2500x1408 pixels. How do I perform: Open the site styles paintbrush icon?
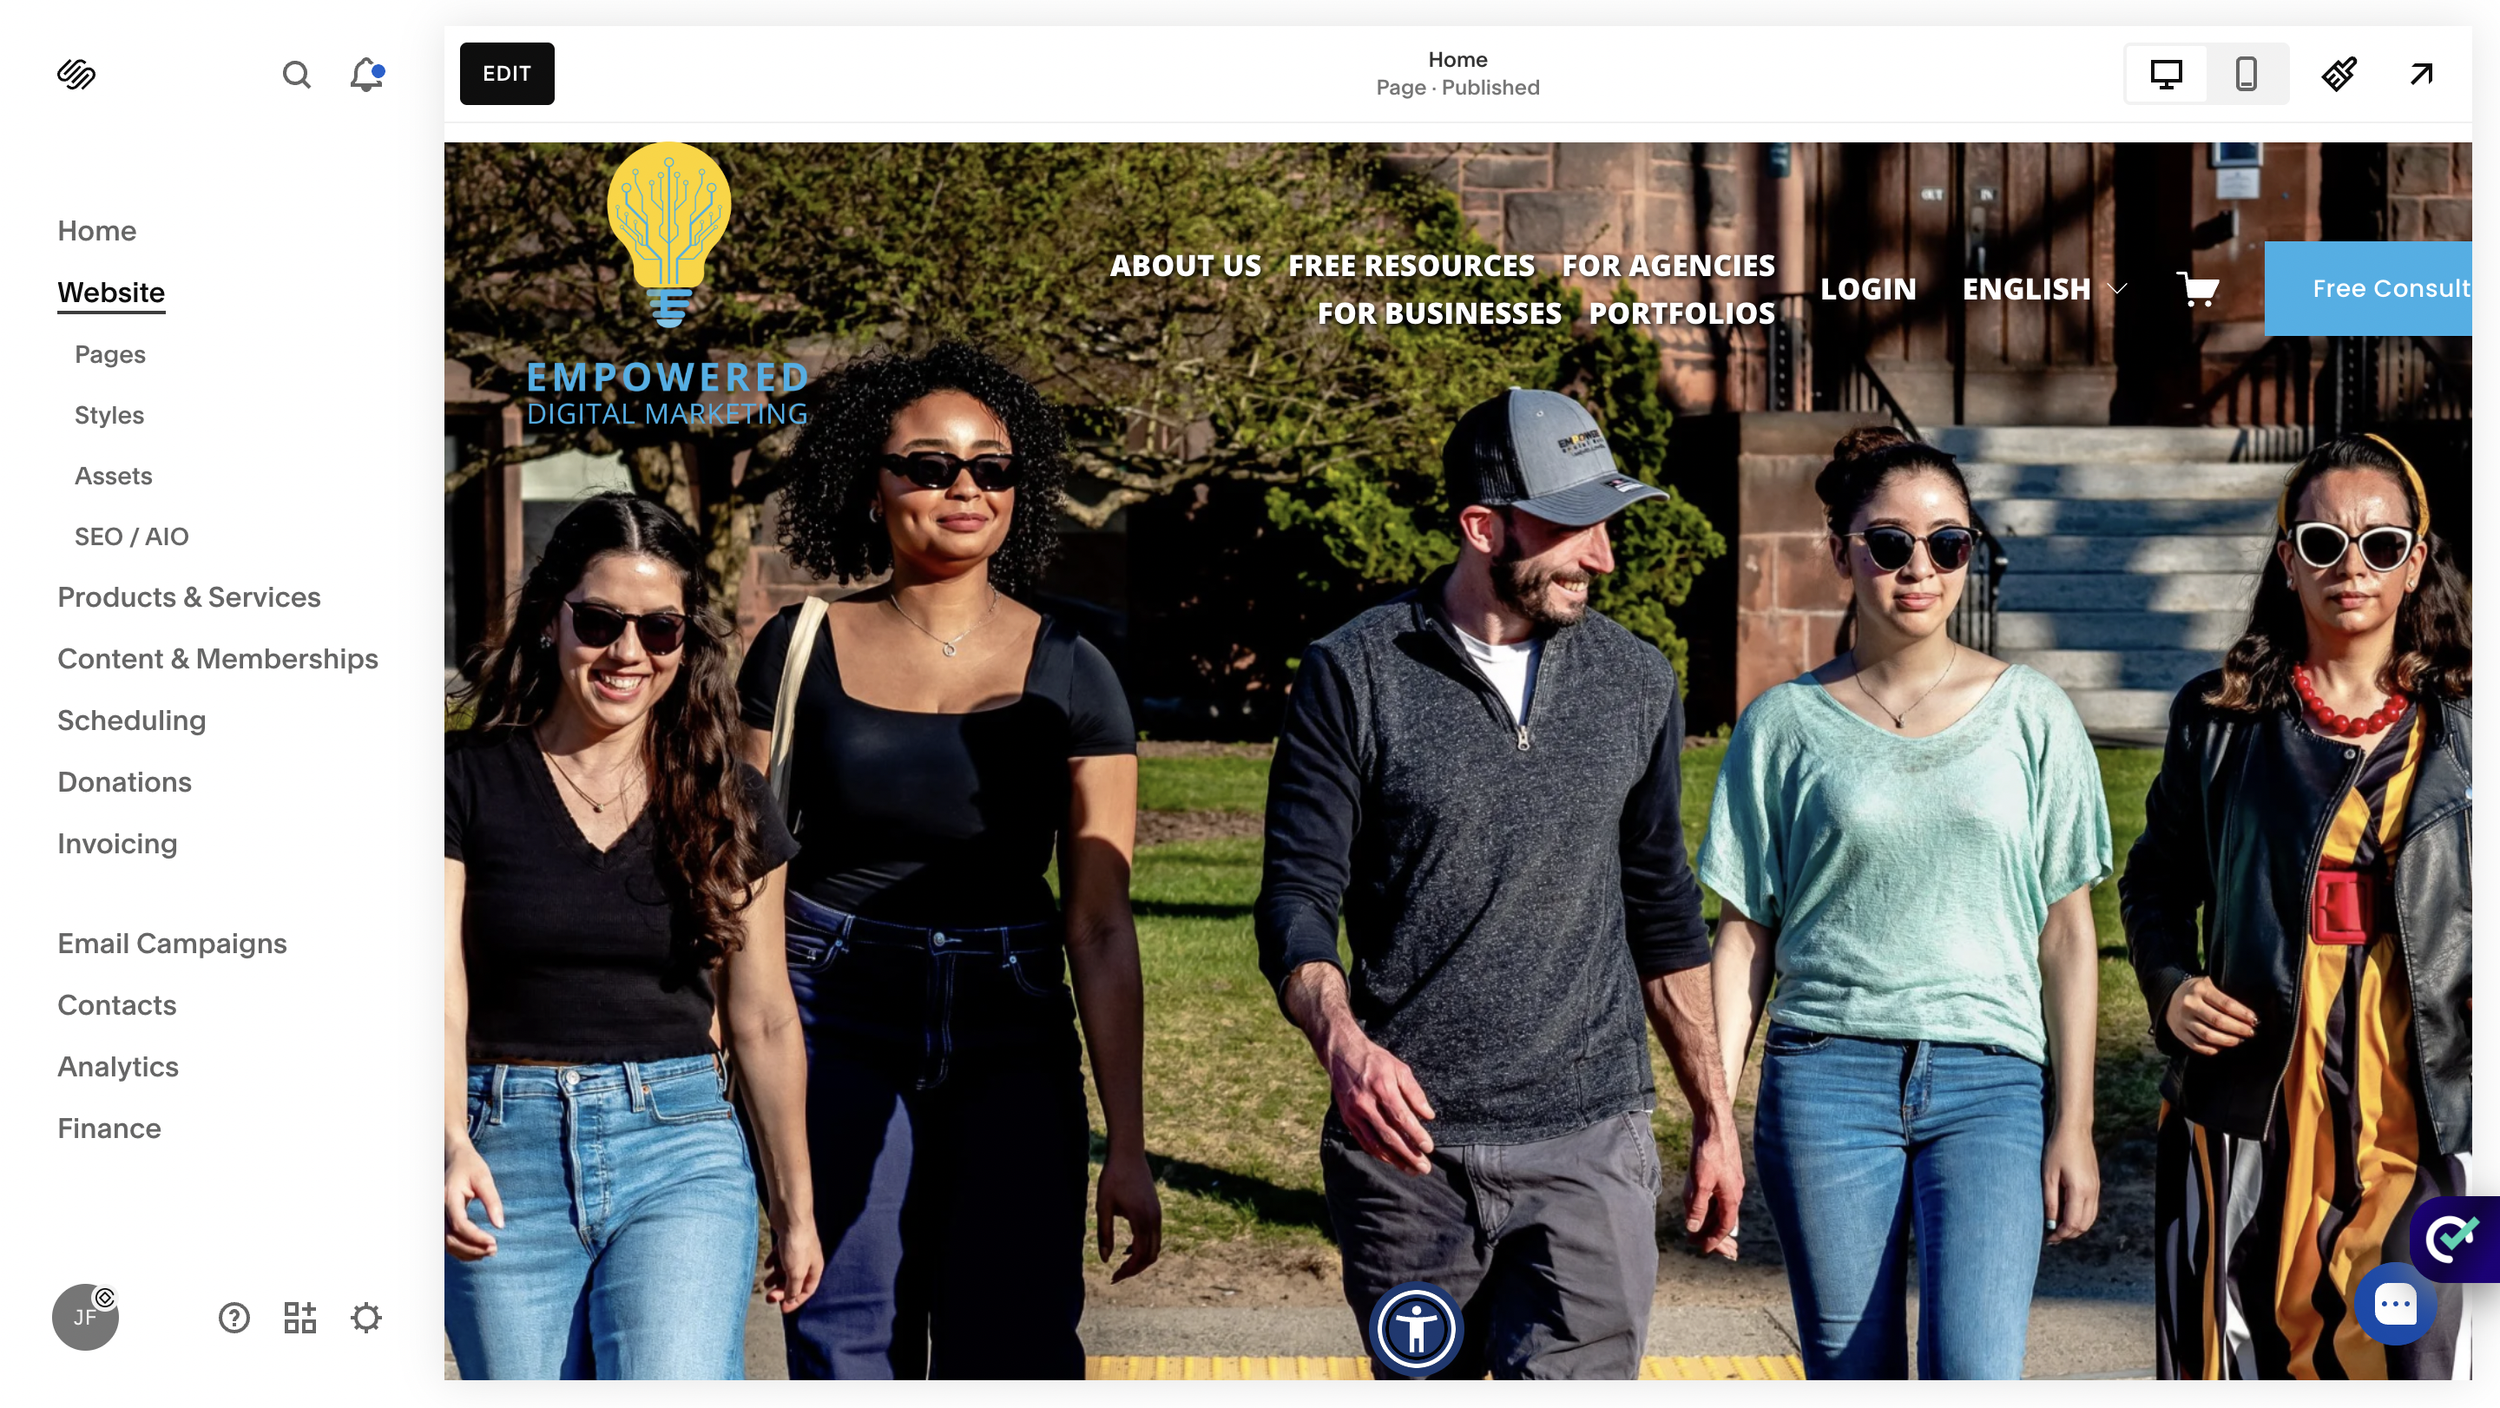click(2339, 74)
